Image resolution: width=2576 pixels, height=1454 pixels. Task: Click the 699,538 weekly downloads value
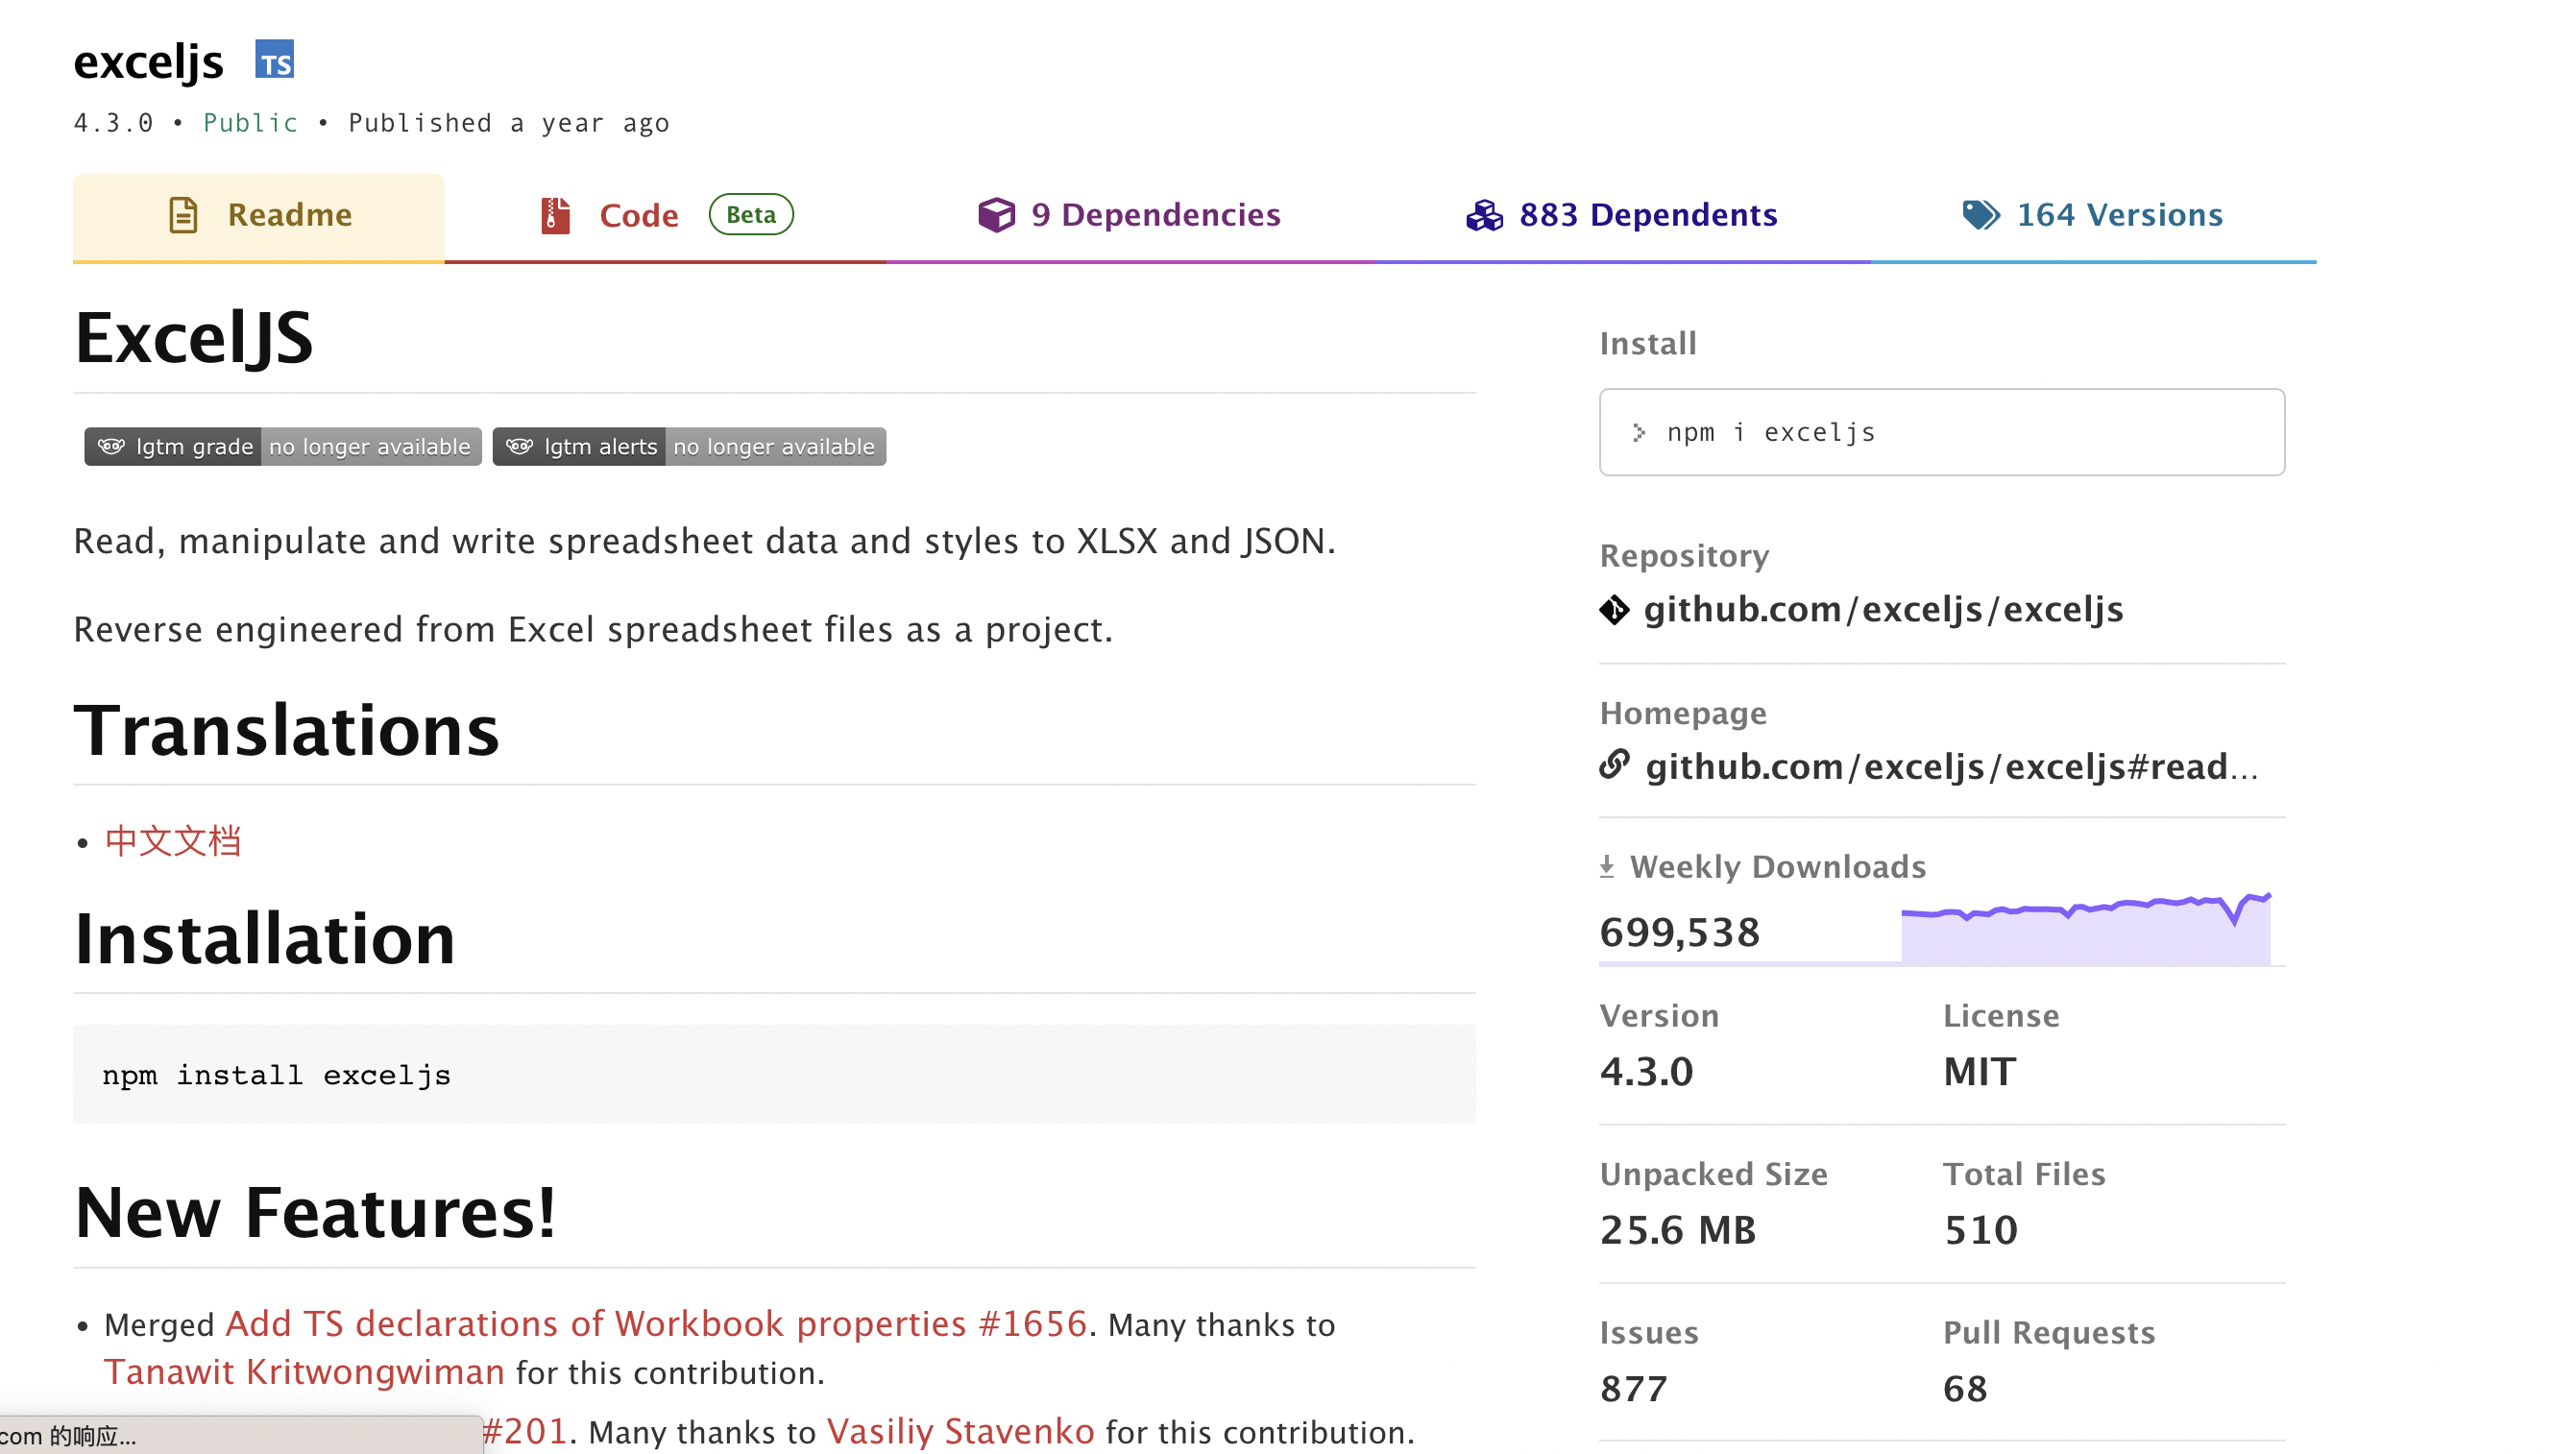coord(1679,932)
